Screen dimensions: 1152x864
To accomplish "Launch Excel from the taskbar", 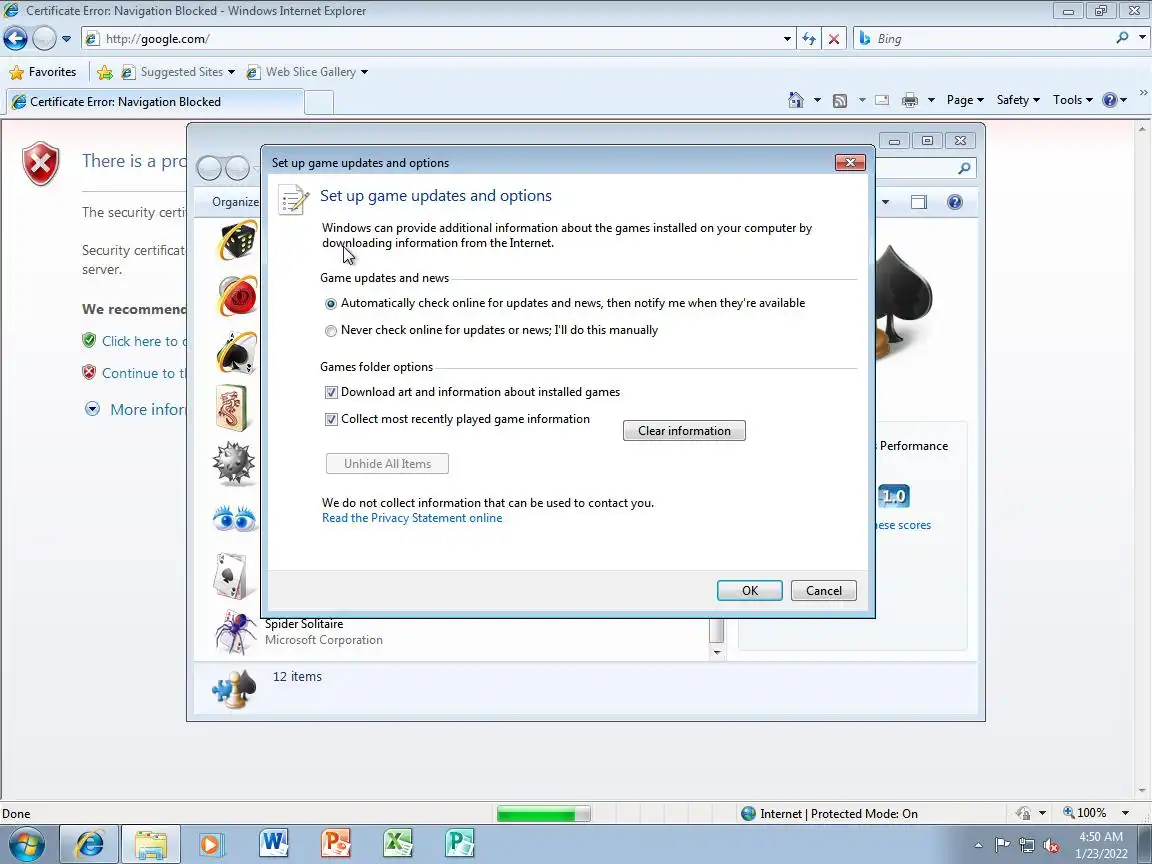I will pos(397,844).
